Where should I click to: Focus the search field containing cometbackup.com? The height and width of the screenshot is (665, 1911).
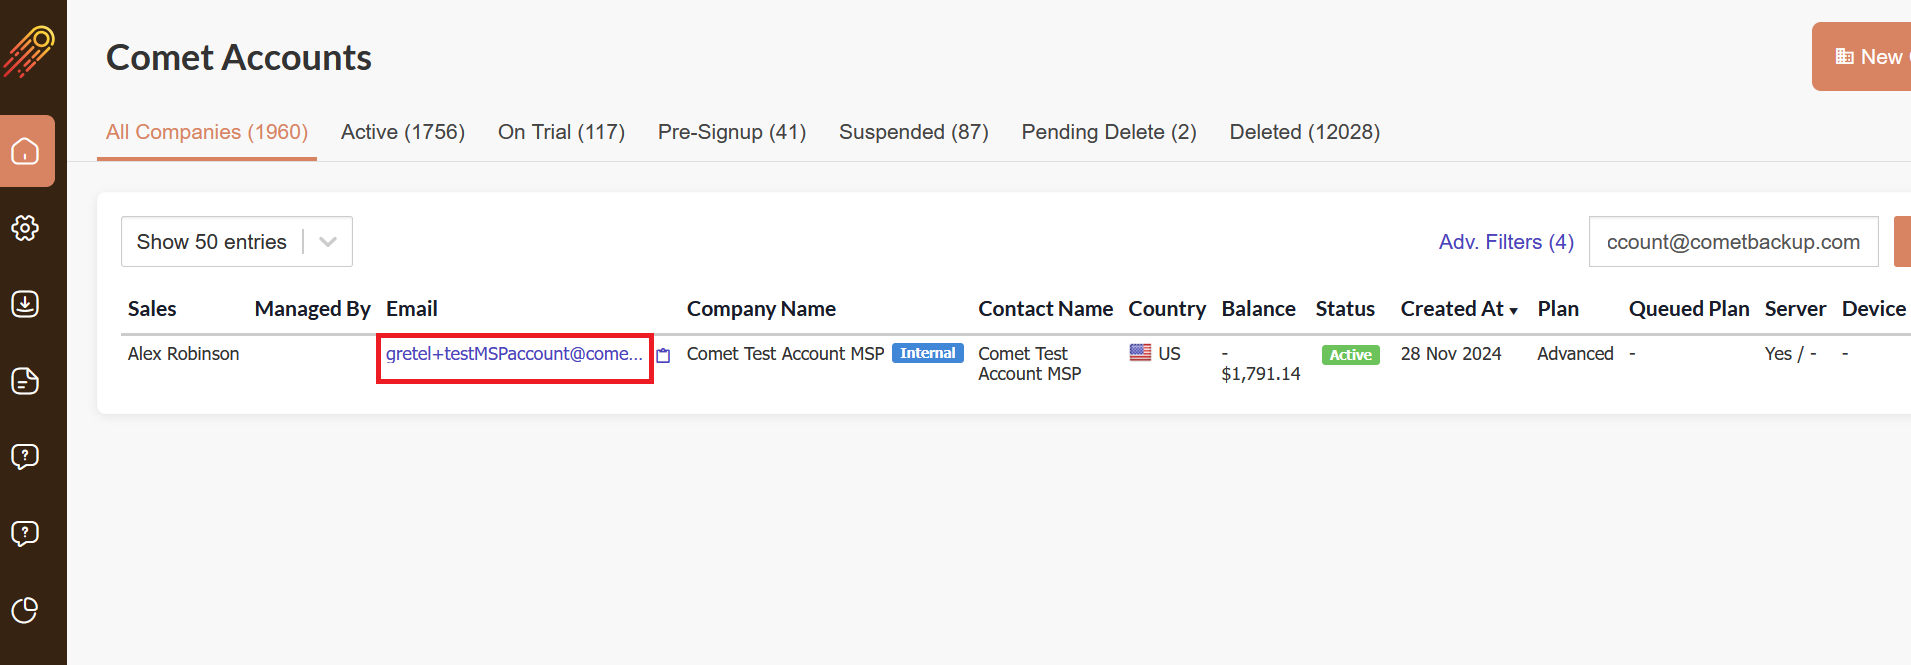click(1734, 242)
